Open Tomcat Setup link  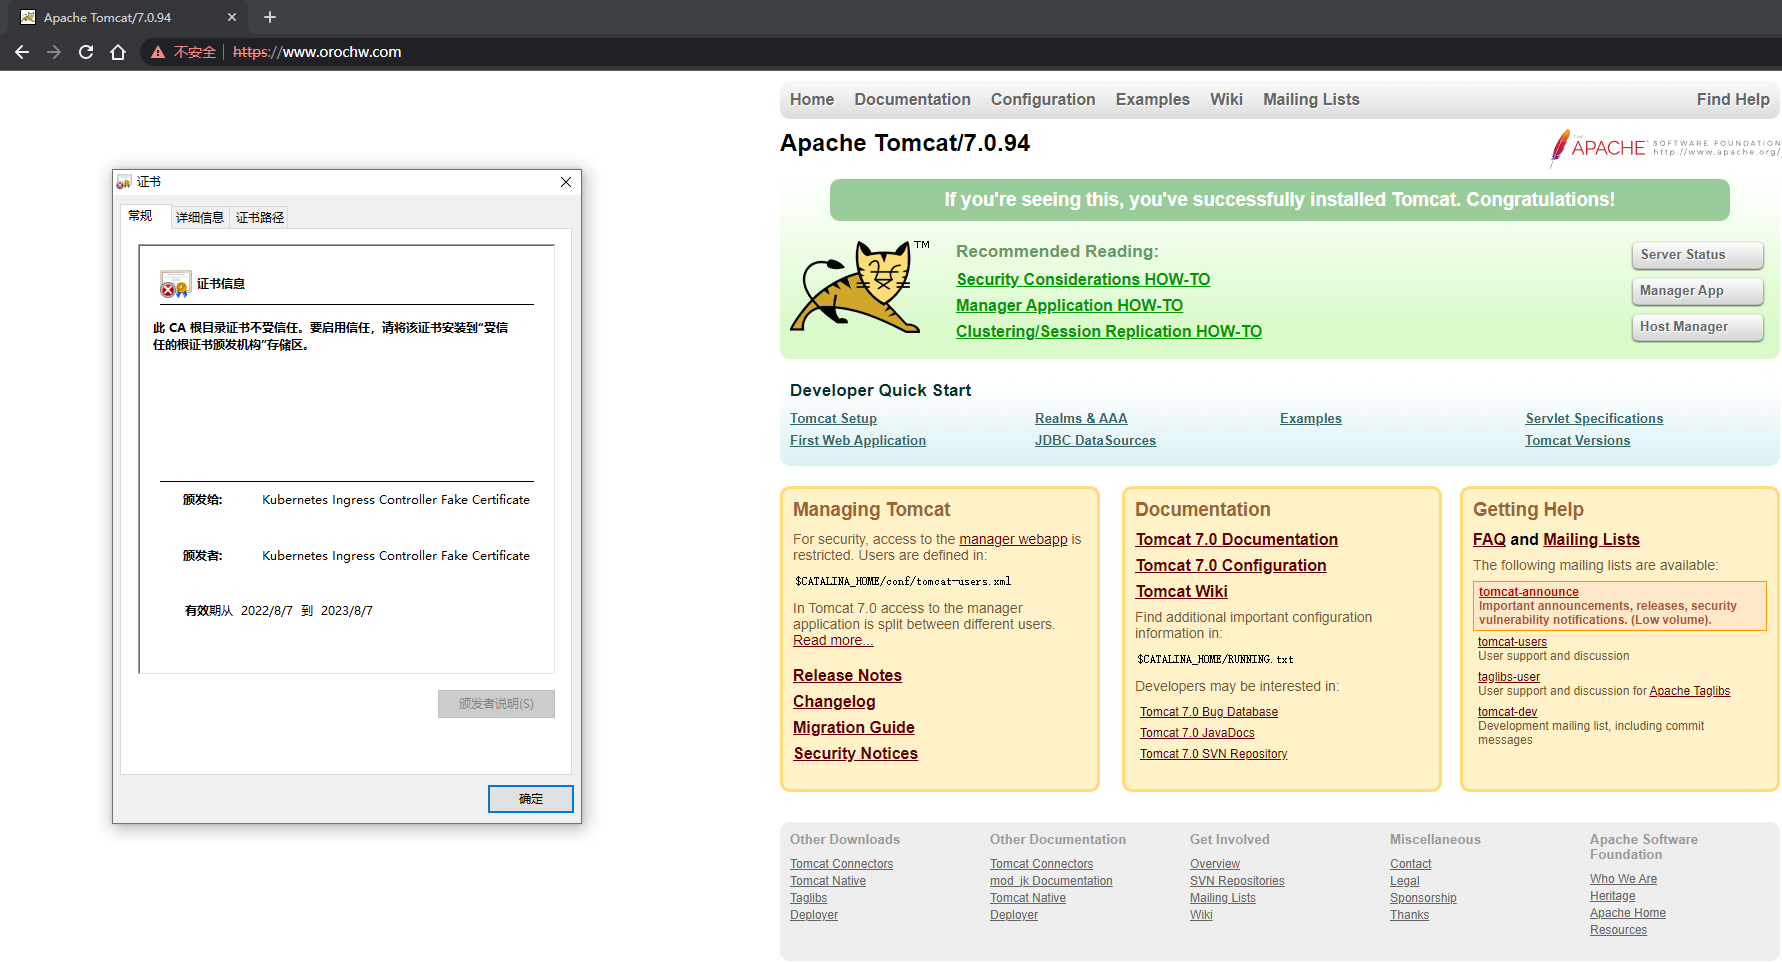coord(833,418)
